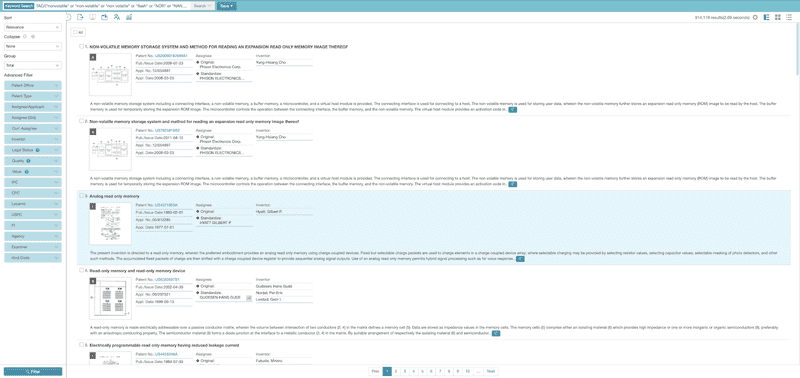
Task: Open thumbnail drawing of result 4
Action: 110,297
